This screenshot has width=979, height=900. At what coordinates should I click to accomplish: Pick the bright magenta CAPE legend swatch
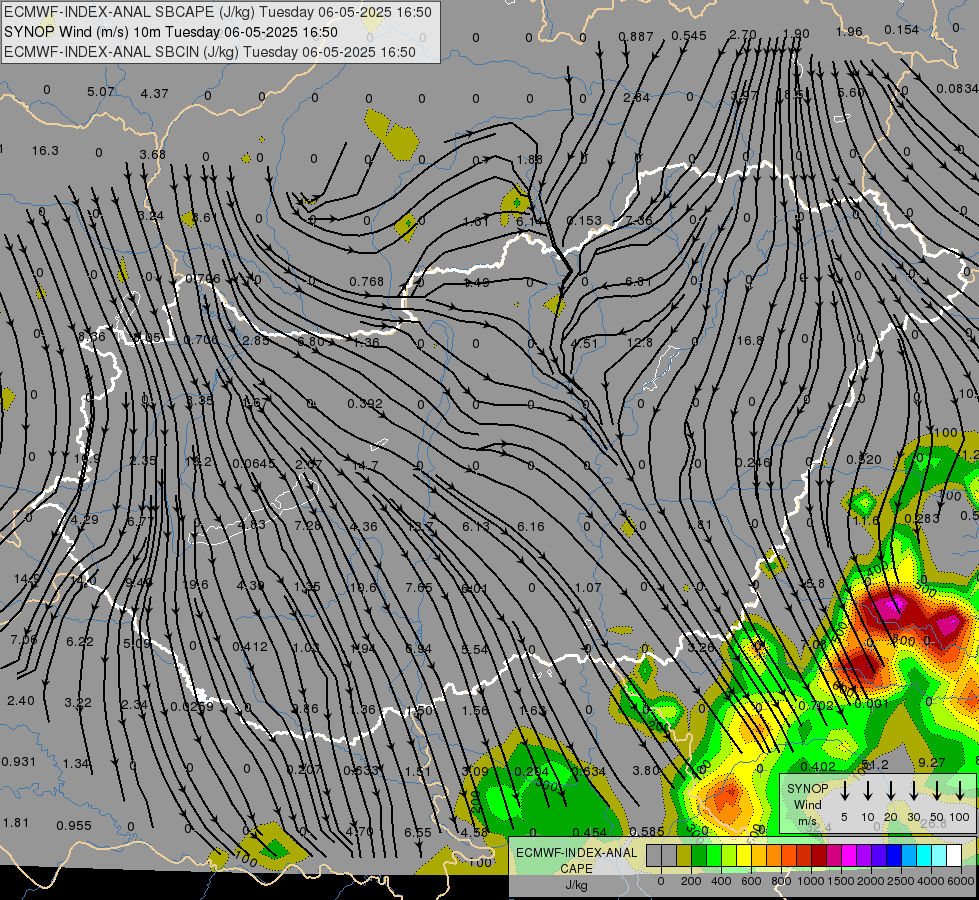(x=849, y=856)
